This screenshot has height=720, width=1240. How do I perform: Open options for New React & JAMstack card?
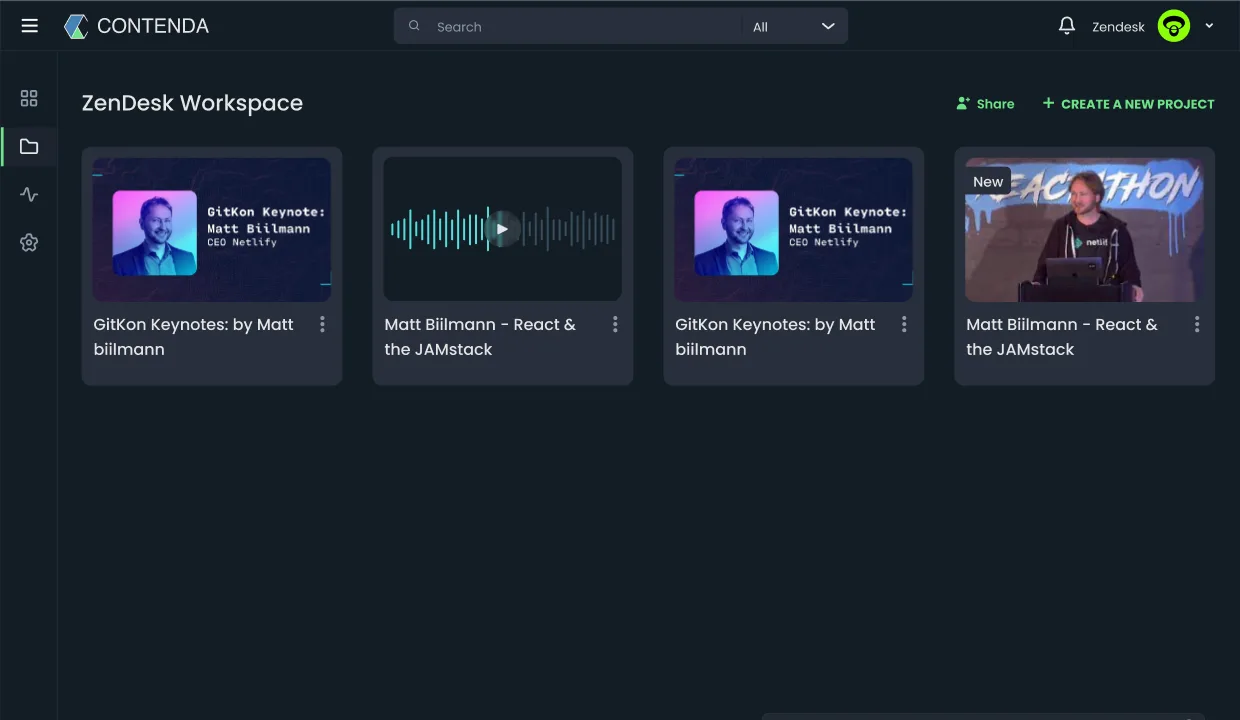pos(1197,324)
